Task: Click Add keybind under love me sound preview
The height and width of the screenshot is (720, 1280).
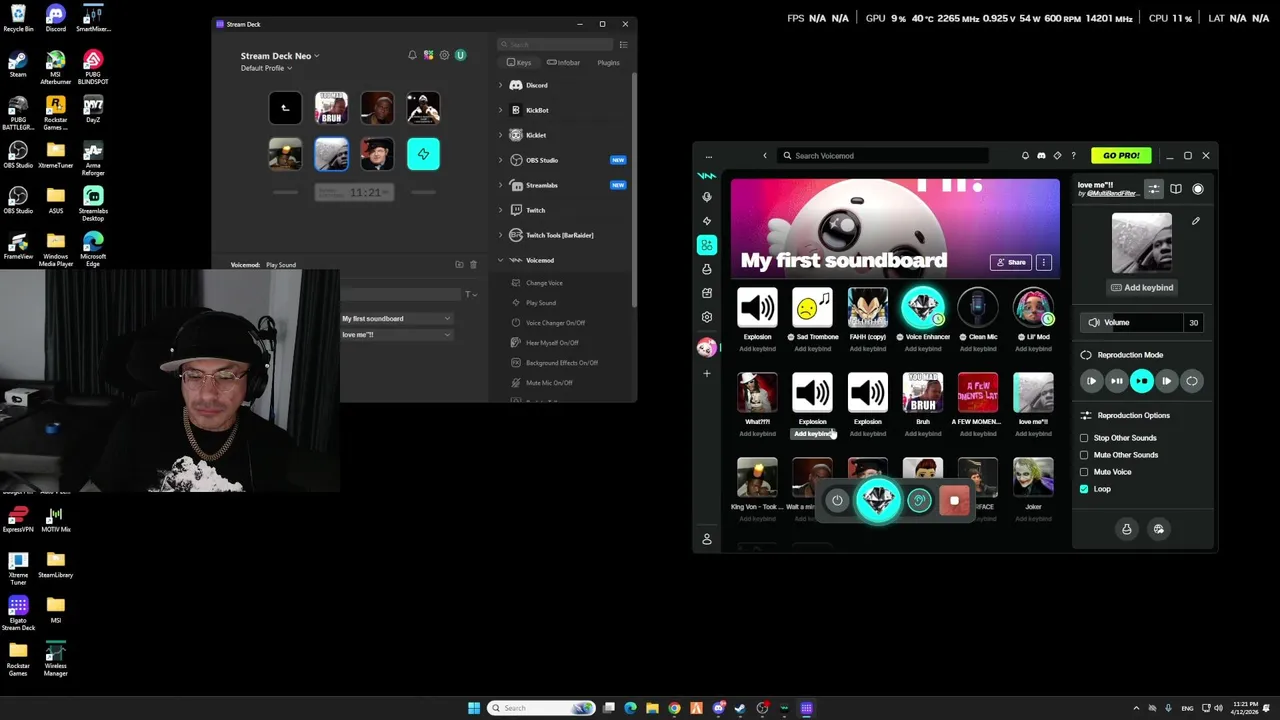Action: [x=1141, y=288]
